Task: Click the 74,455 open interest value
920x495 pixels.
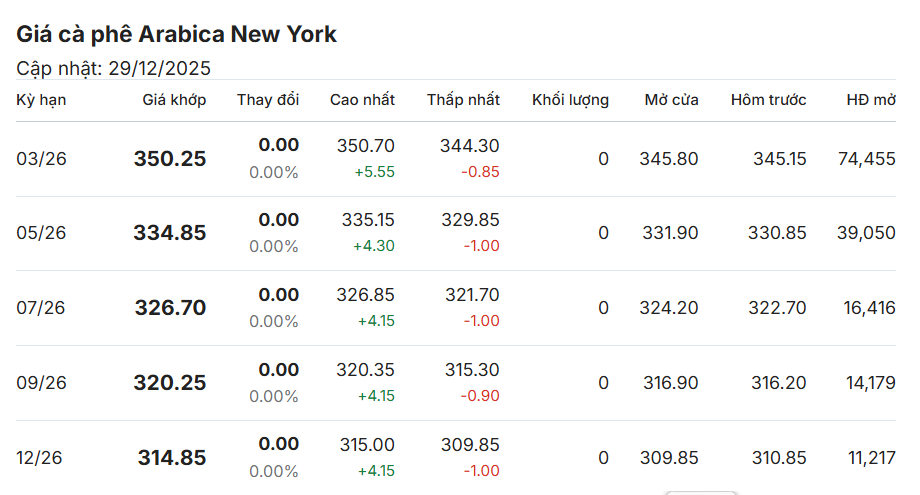Action: pyautogui.click(x=869, y=159)
